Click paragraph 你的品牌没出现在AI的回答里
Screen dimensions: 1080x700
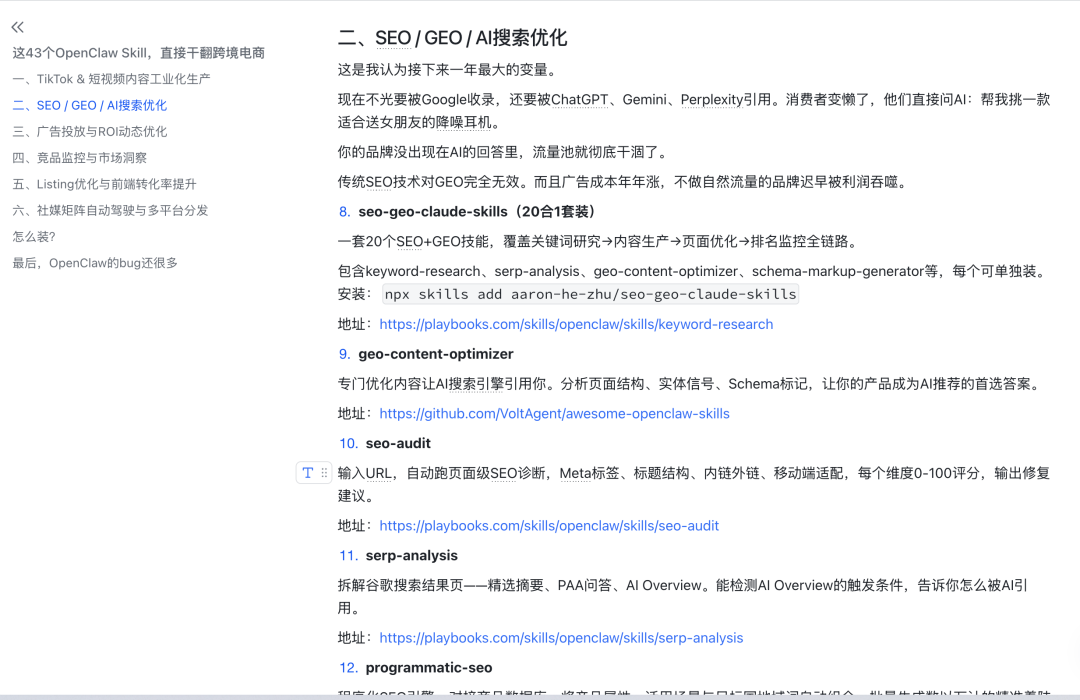tap(502, 152)
